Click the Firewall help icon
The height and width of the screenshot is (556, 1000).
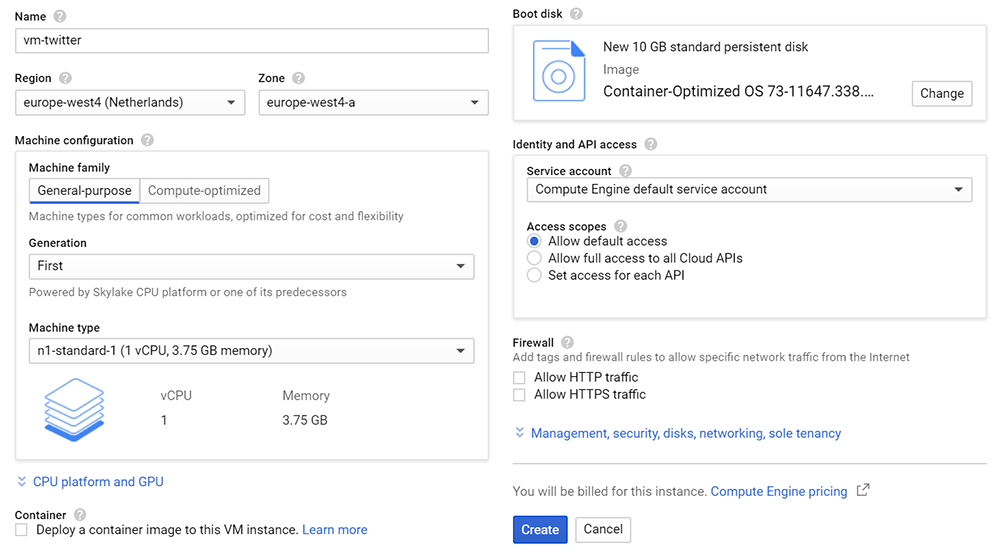coord(568,342)
